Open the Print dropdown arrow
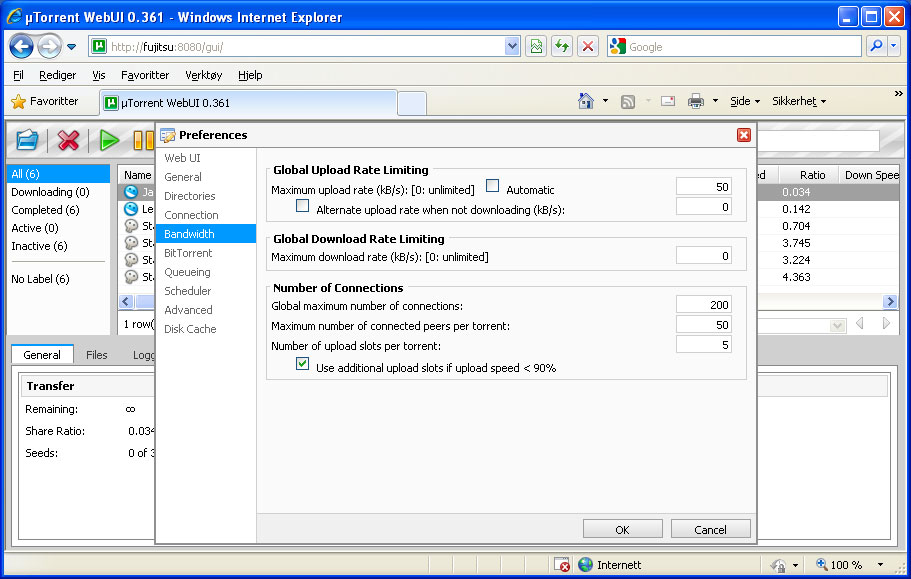The height and width of the screenshot is (579, 911). point(715,101)
